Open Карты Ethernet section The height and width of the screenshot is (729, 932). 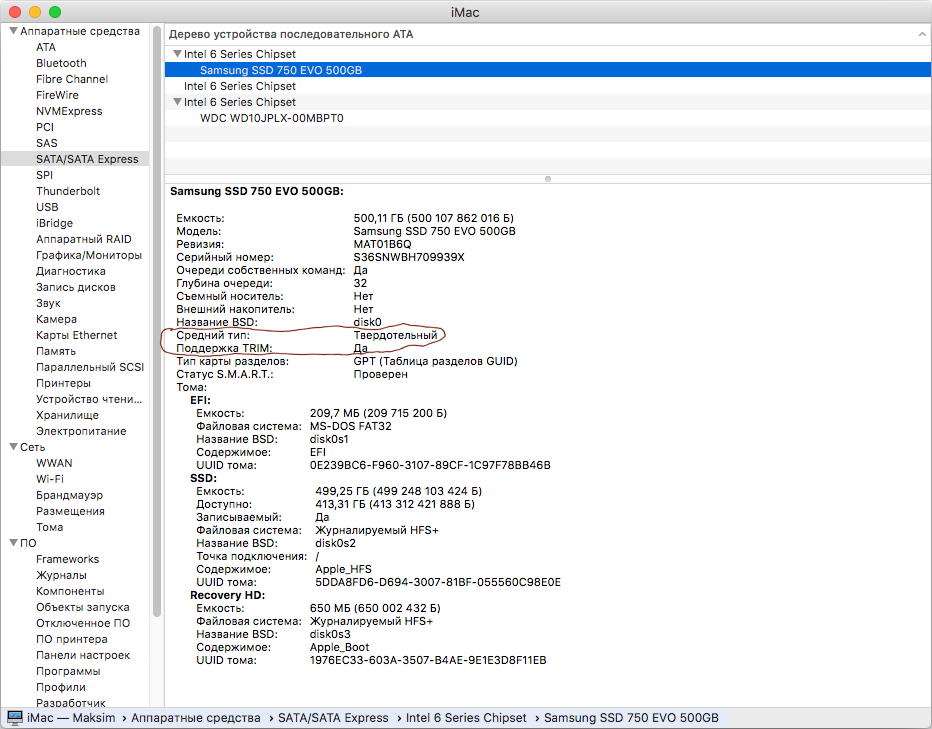pyautogui.click(x=77, y=335)
